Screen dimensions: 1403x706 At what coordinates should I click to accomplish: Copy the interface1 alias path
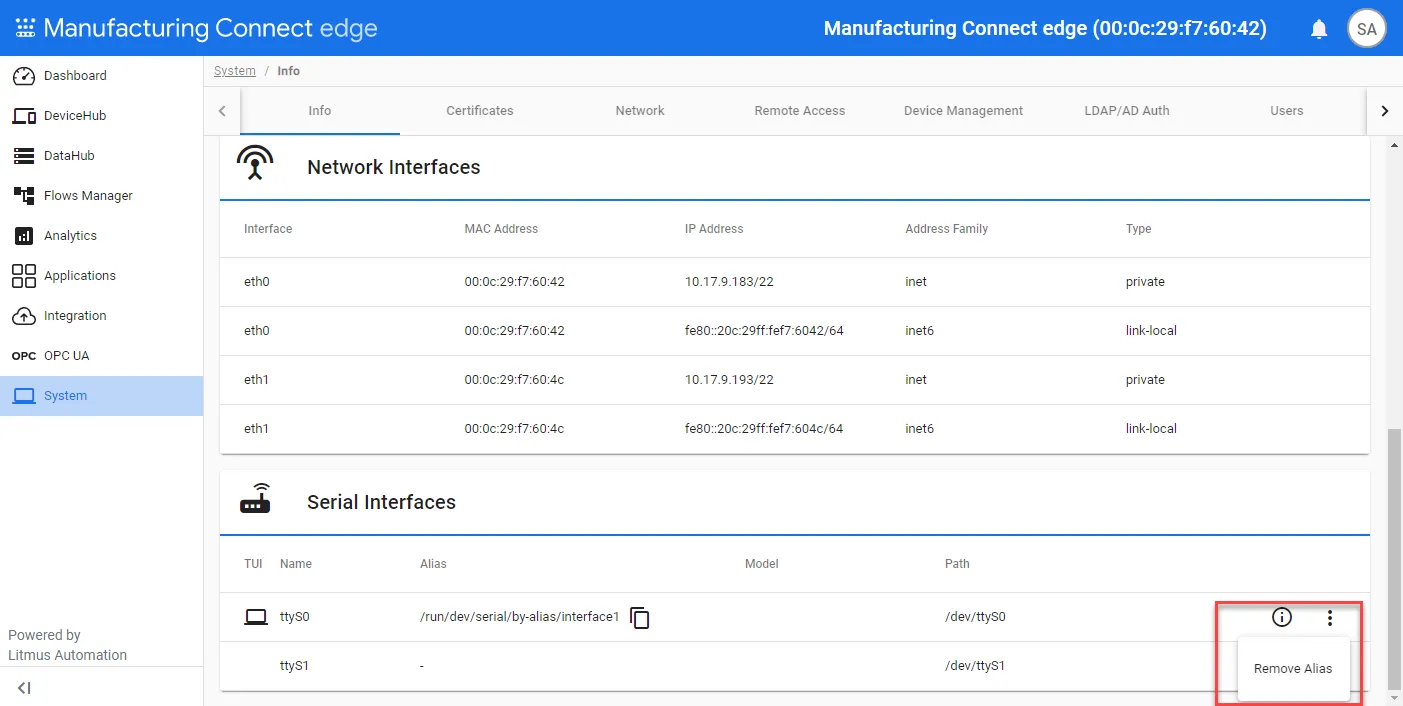(x=640, y=618)
